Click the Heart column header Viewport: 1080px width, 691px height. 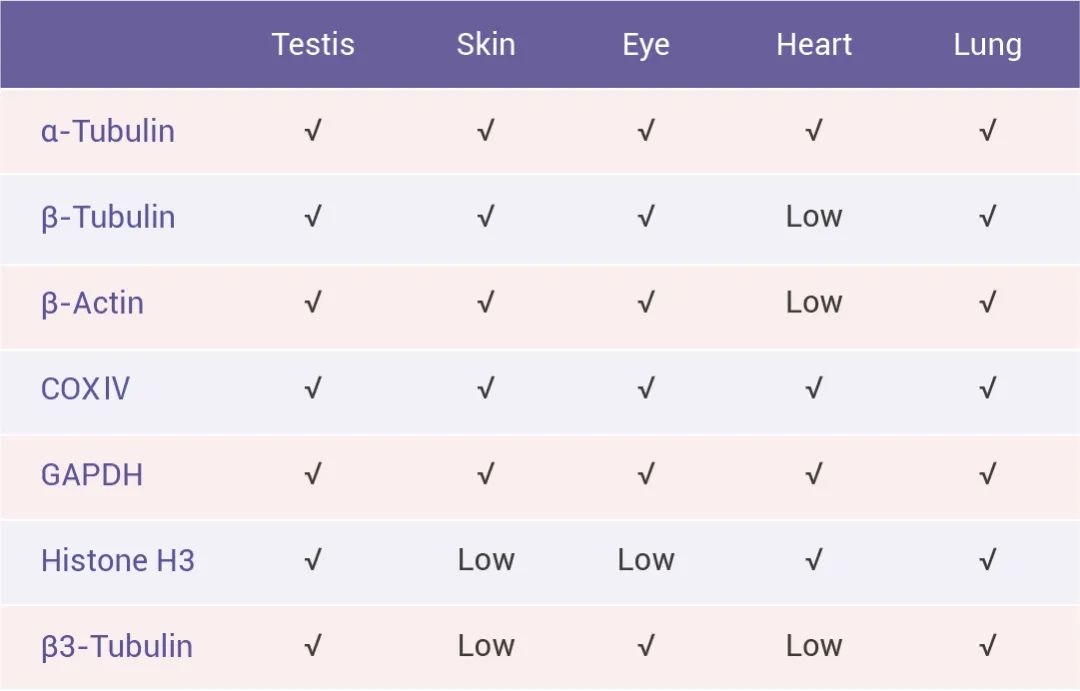[x=814, y=45]
